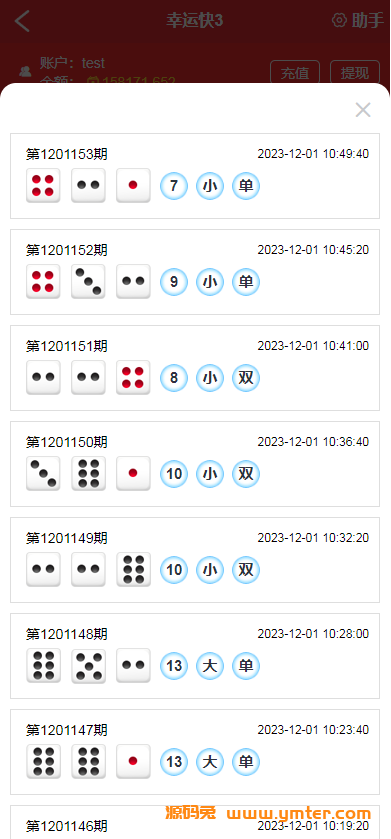
Task: Tap the 提现 withdraw button
Action: (355, 72)
